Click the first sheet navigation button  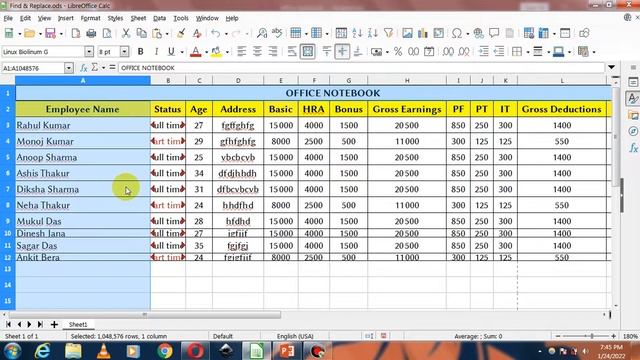tap(8, 324)
